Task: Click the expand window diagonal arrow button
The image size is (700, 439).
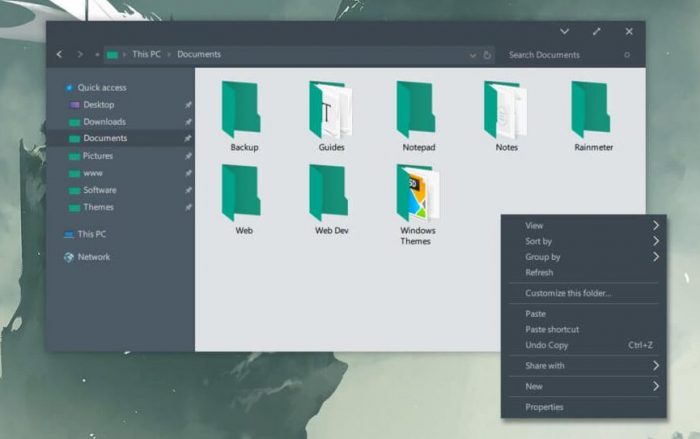Action: point(596,31)
